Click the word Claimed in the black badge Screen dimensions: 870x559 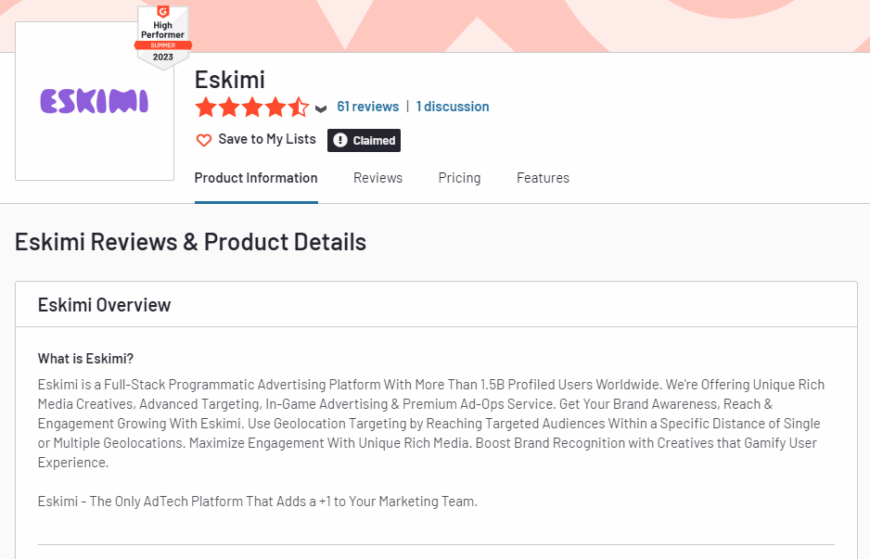click(x=374, y=141)
